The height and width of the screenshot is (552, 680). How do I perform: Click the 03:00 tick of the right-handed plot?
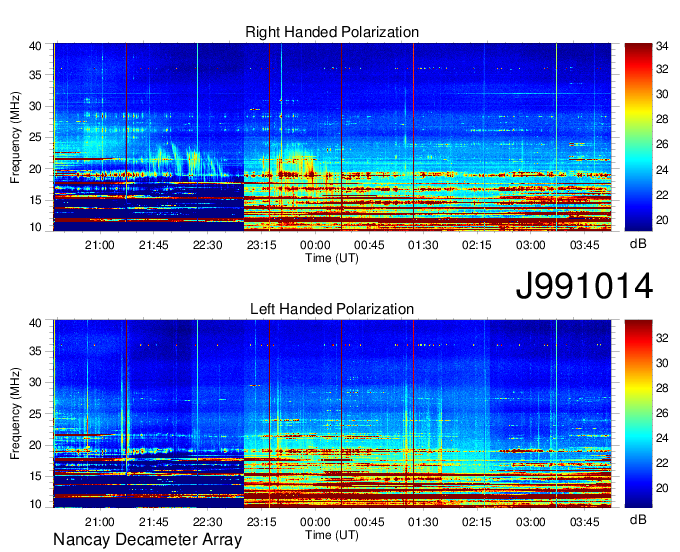(531, 245)
